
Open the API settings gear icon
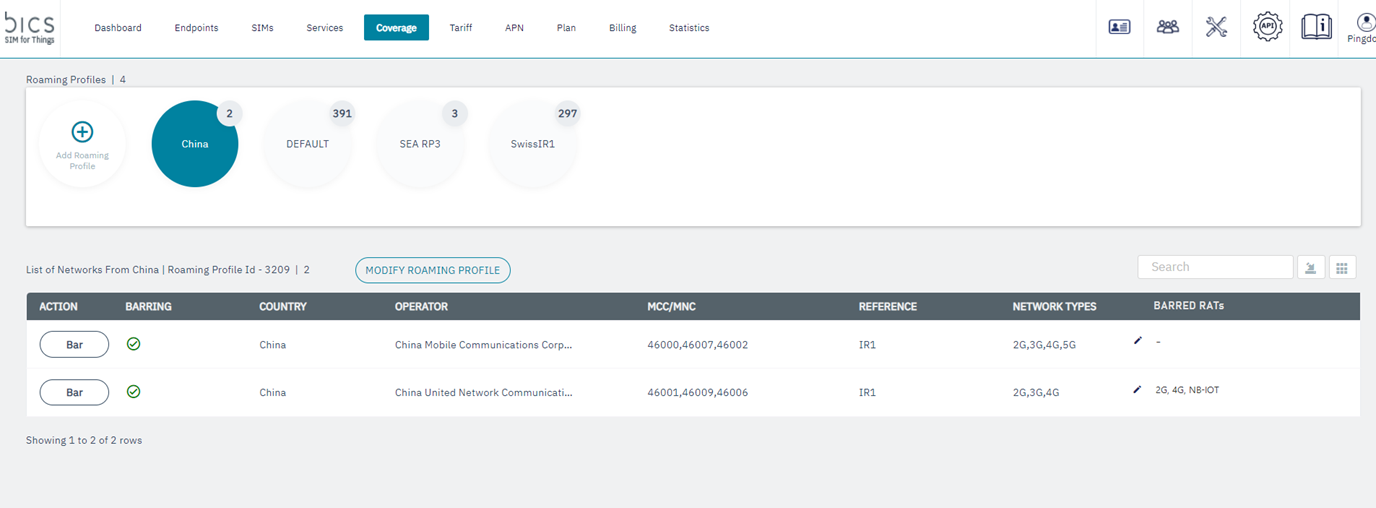tap(1267, 27)
